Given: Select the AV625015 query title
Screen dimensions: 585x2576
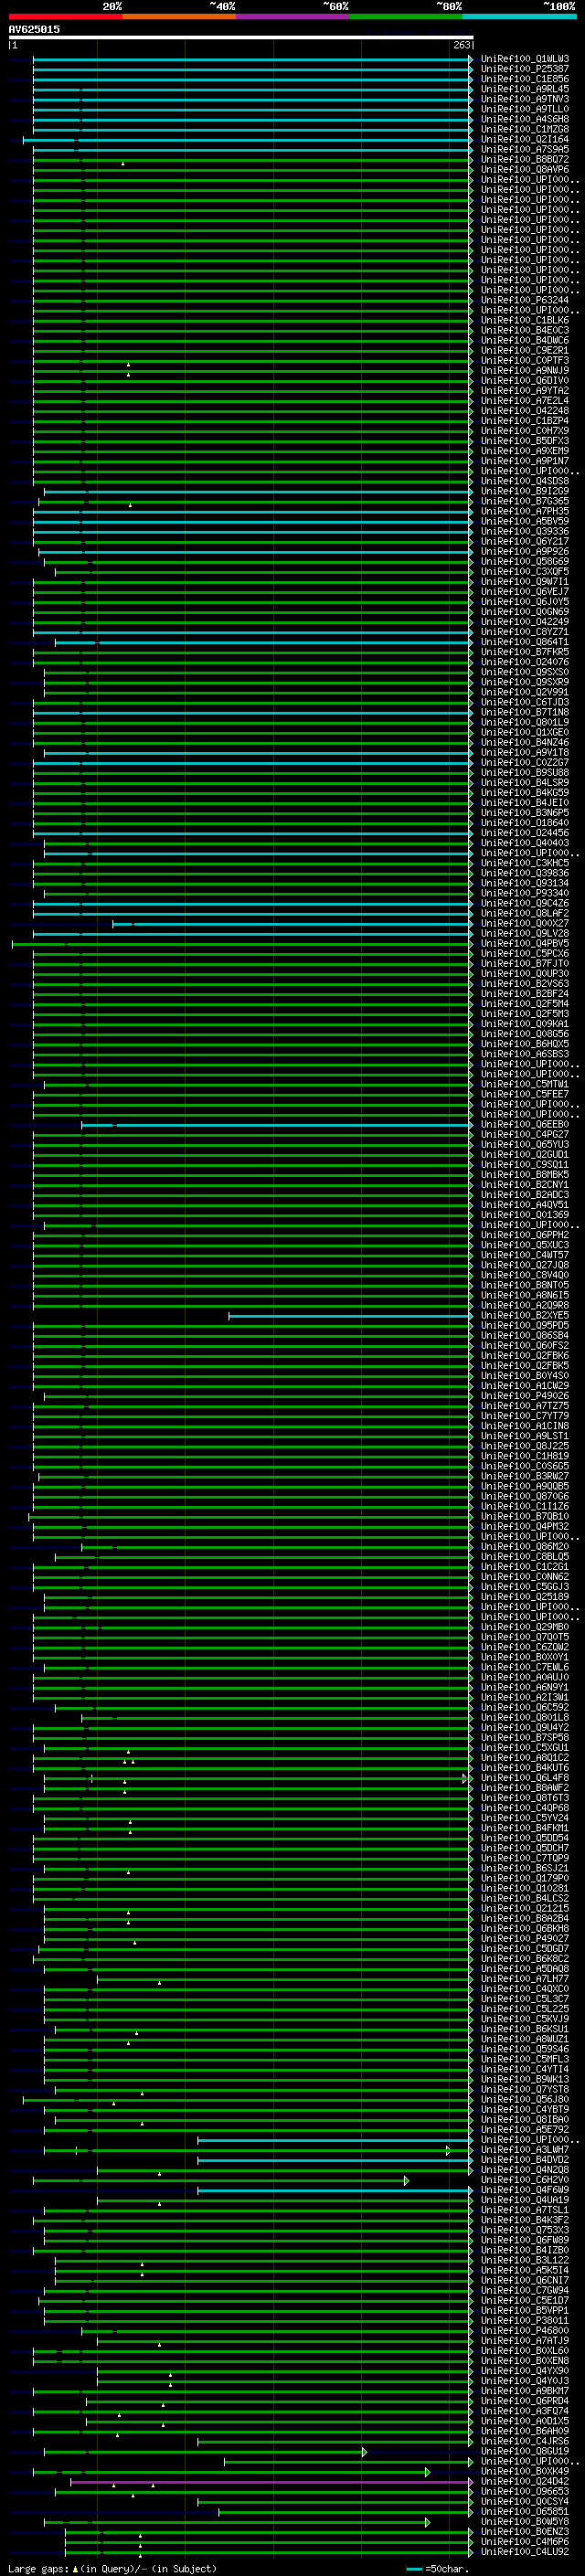Looking at the screenshot, I should click(x=34, y=29).
